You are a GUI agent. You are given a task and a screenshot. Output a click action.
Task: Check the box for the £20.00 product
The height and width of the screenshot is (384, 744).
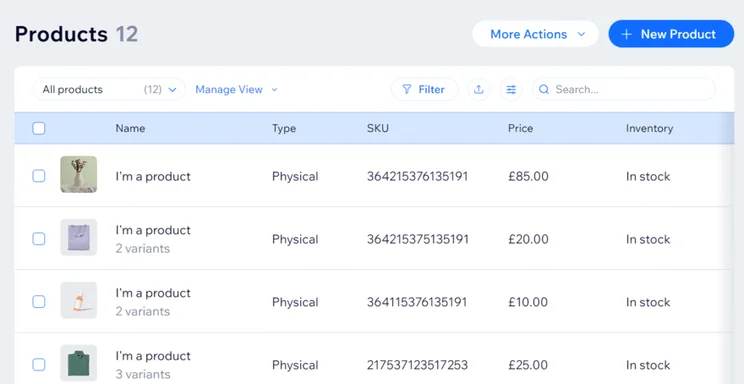[39, 239]
